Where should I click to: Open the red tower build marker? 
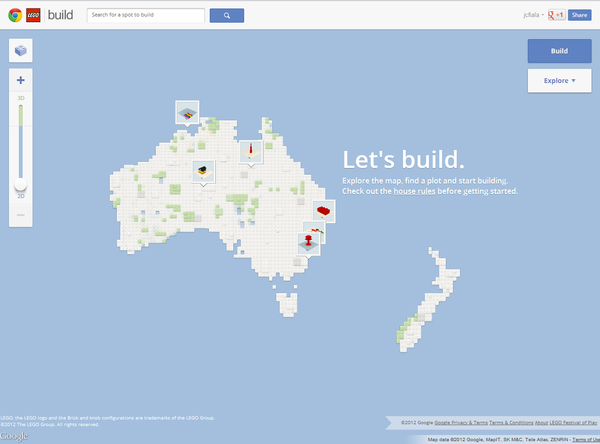coord(250,151)
